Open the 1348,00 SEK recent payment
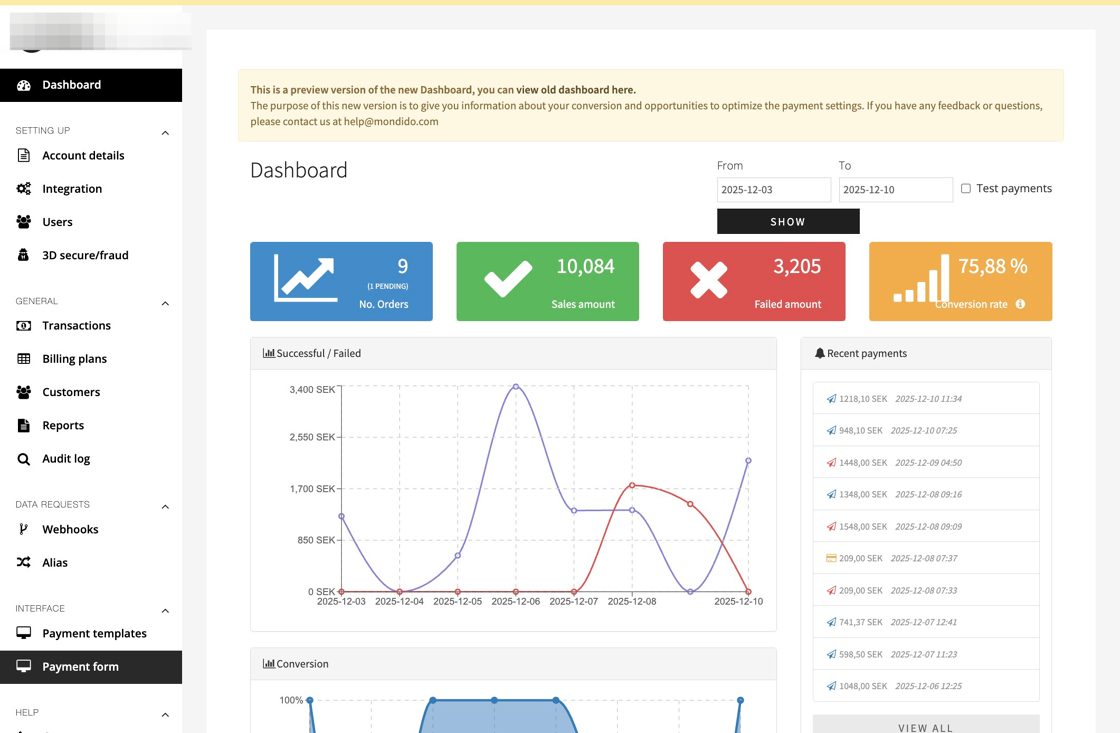The width and height of the screenshot is (1120, 733). point(926,494)
